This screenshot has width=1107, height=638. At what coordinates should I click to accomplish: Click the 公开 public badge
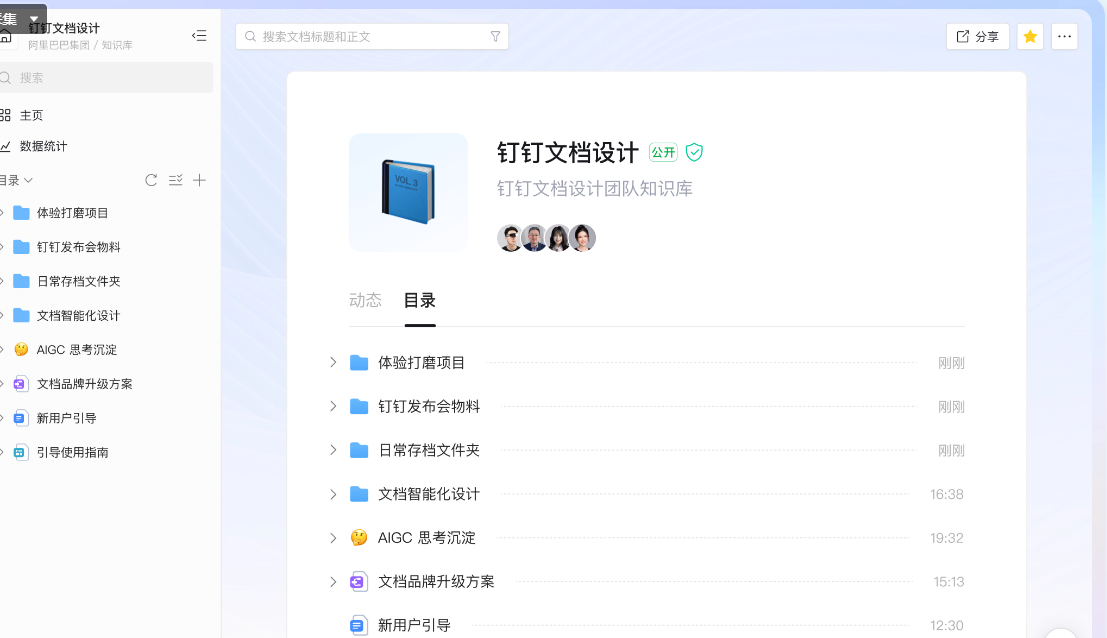[663, 152]
